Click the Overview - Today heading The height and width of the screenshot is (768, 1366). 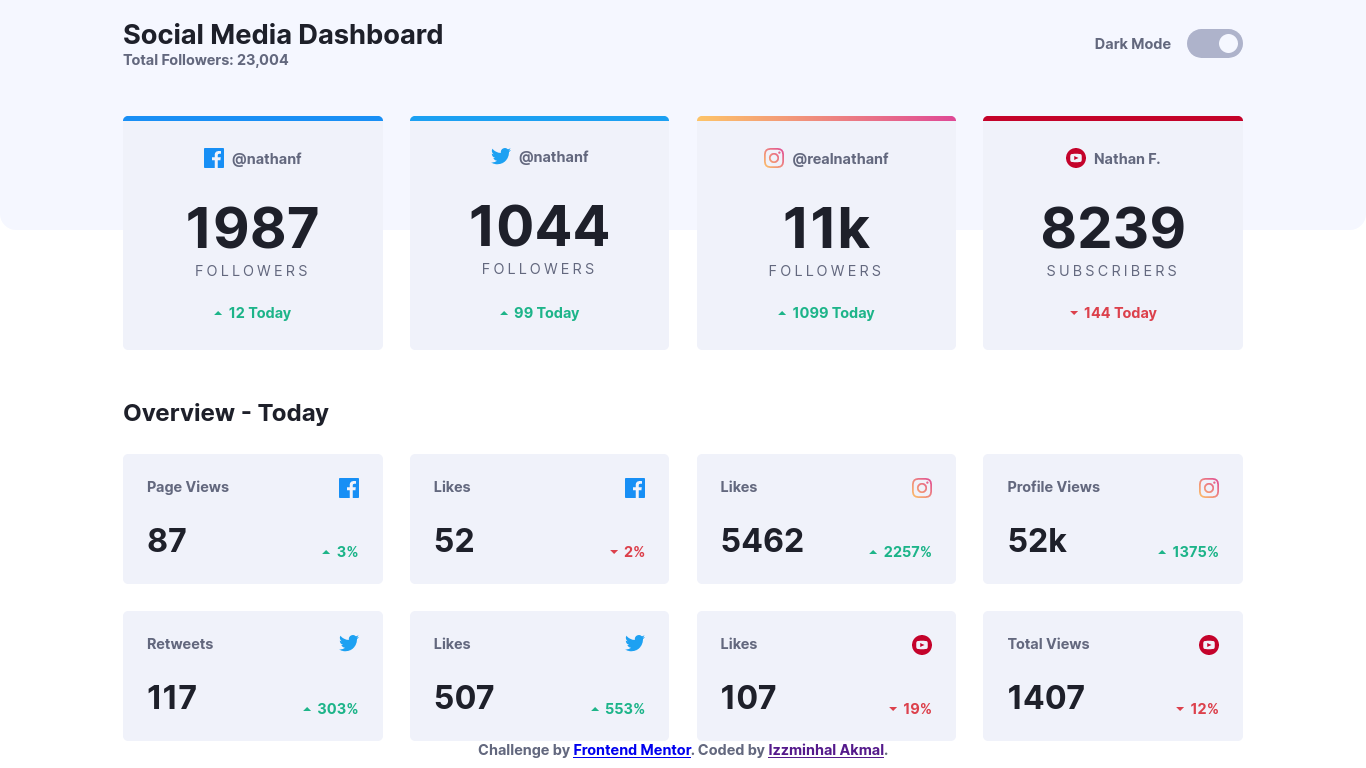click(x=226, y=413)
